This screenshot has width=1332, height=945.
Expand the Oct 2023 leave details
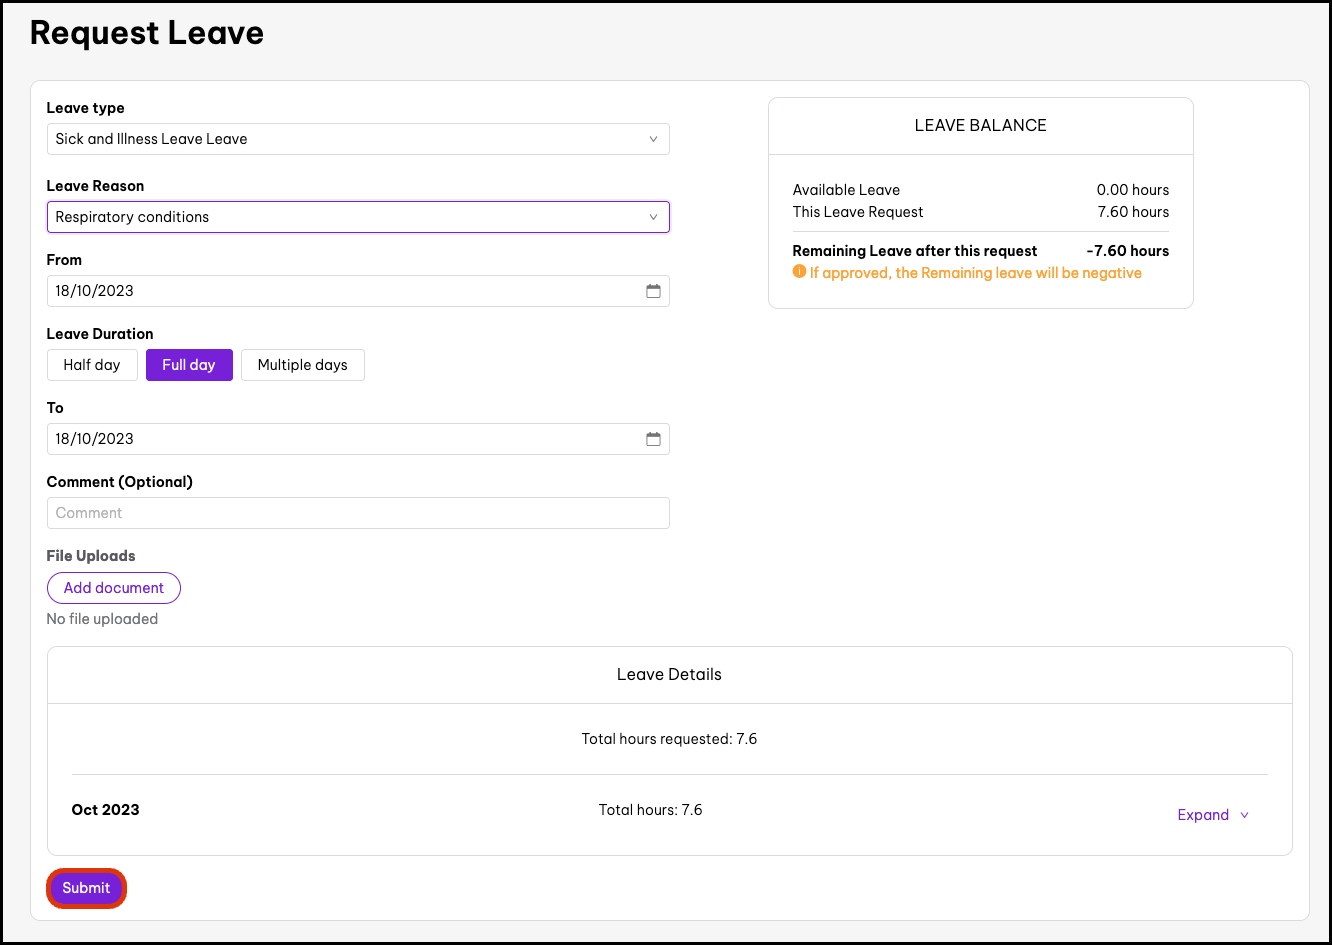pyautogui.click(x=1203, y=815)
